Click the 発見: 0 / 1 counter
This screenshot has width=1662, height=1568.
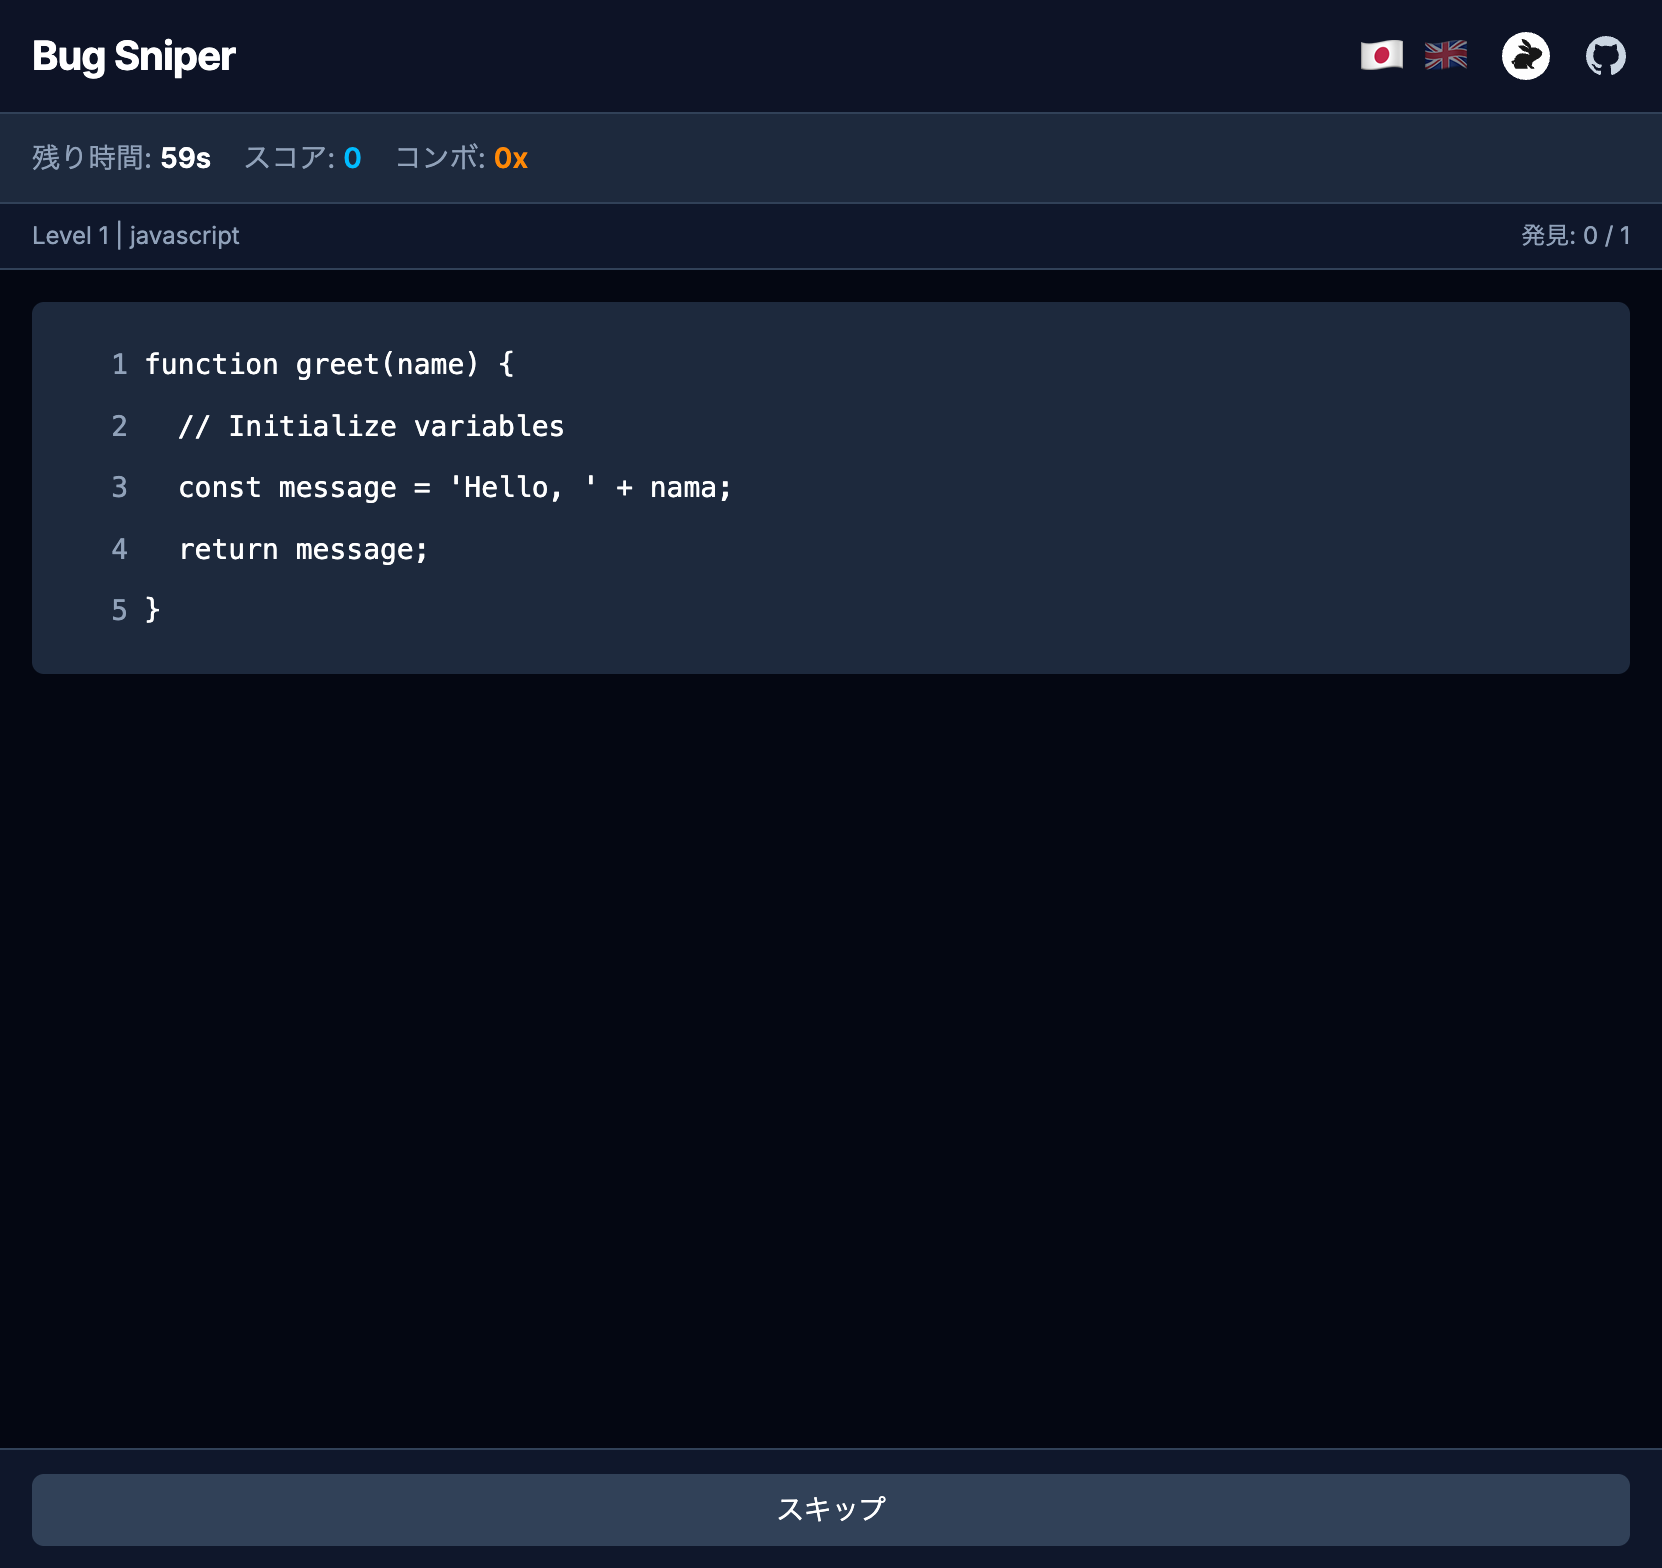click(x=1576, y=236)
